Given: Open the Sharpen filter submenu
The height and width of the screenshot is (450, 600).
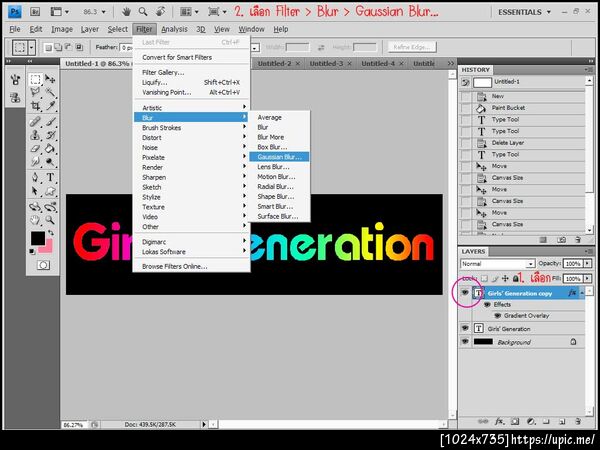Looking at the screenshot, I should 191,177.
